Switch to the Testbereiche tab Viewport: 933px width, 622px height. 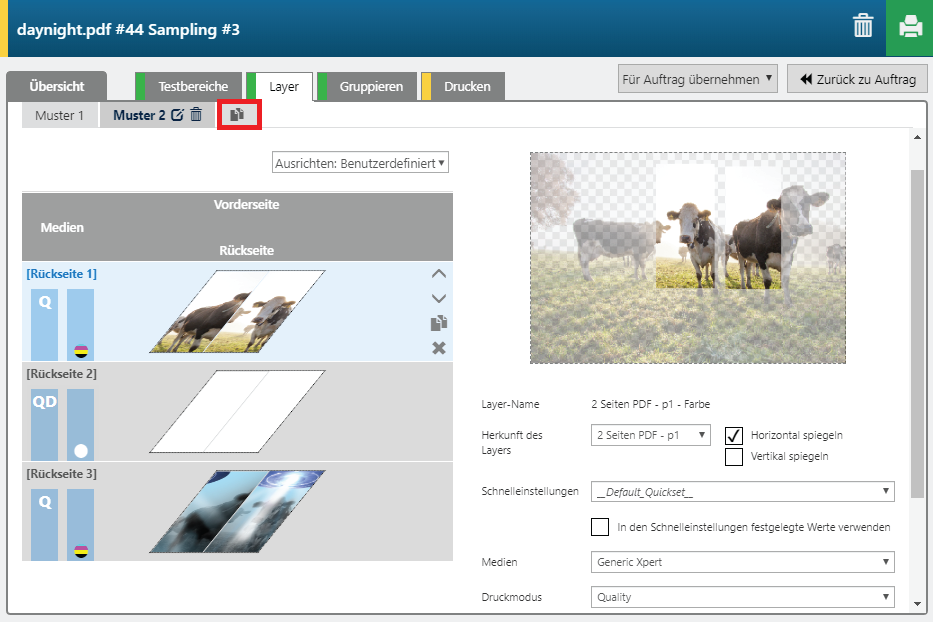(192, 87)
